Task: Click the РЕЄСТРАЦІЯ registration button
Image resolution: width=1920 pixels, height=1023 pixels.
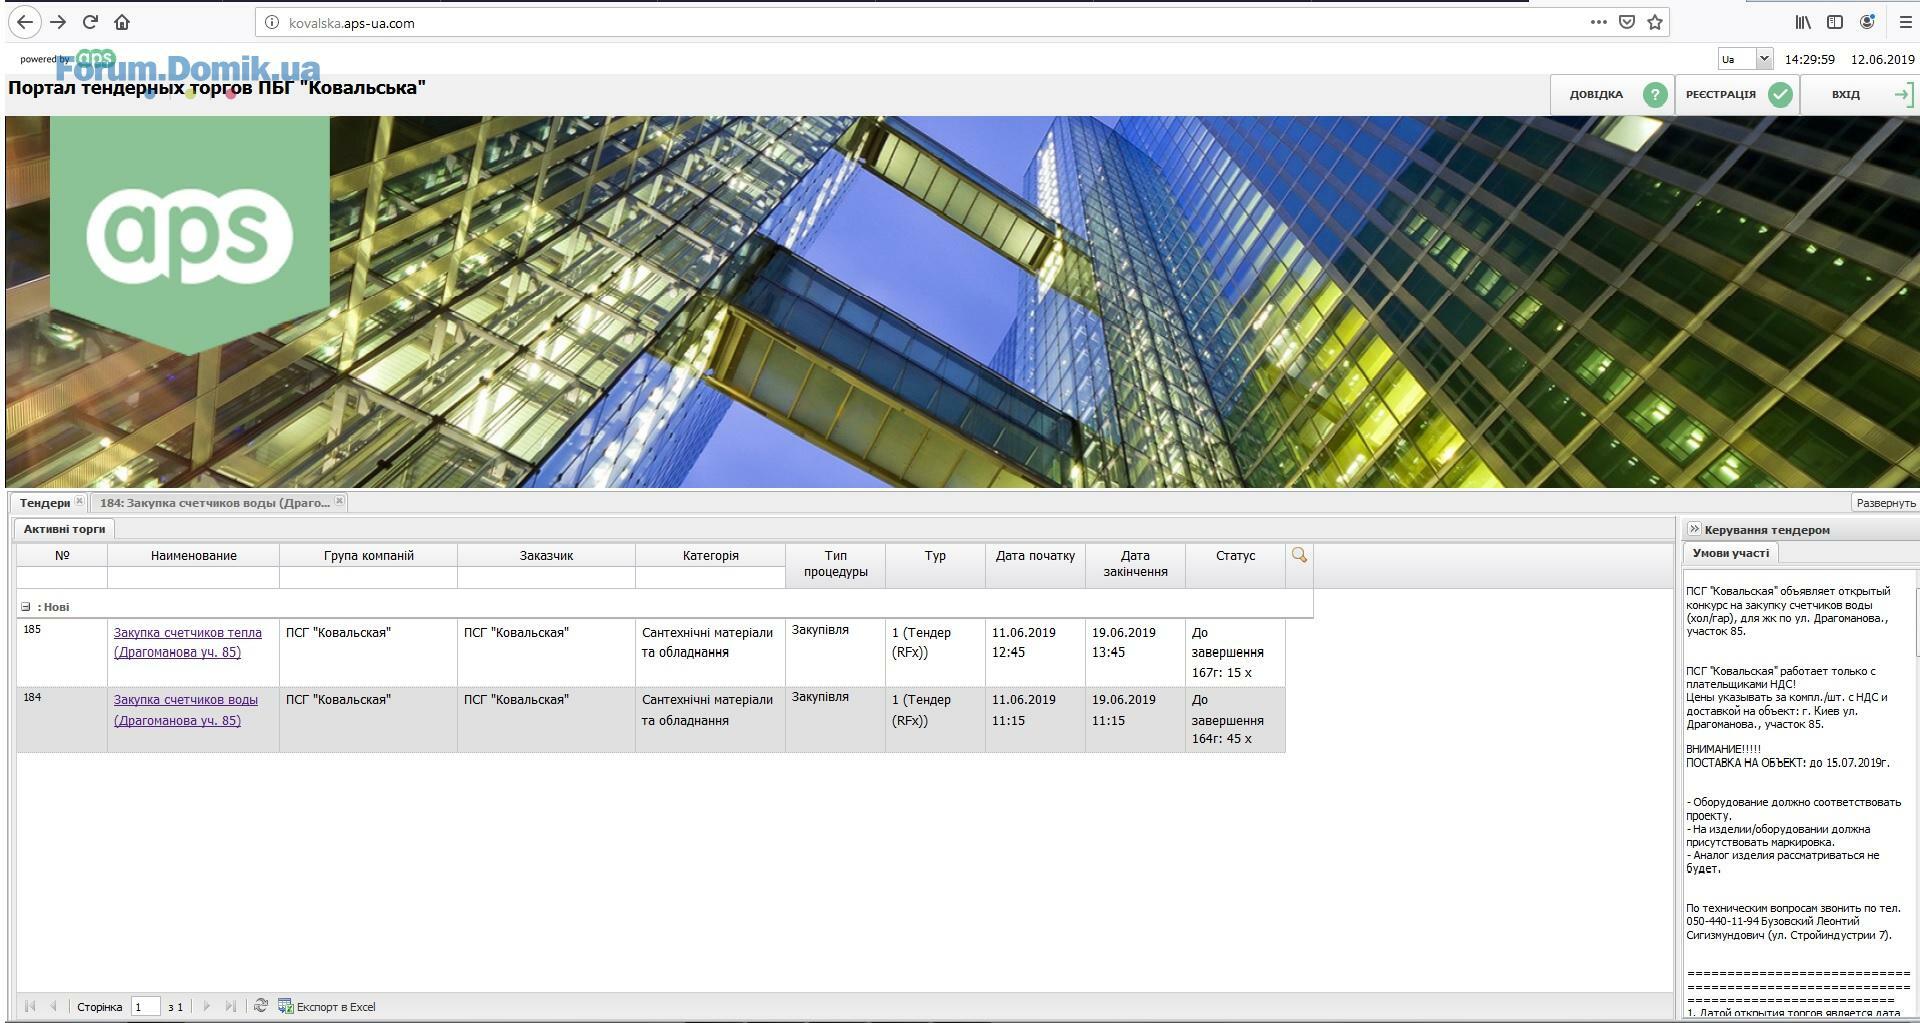Action: [x=1737, y=95]
